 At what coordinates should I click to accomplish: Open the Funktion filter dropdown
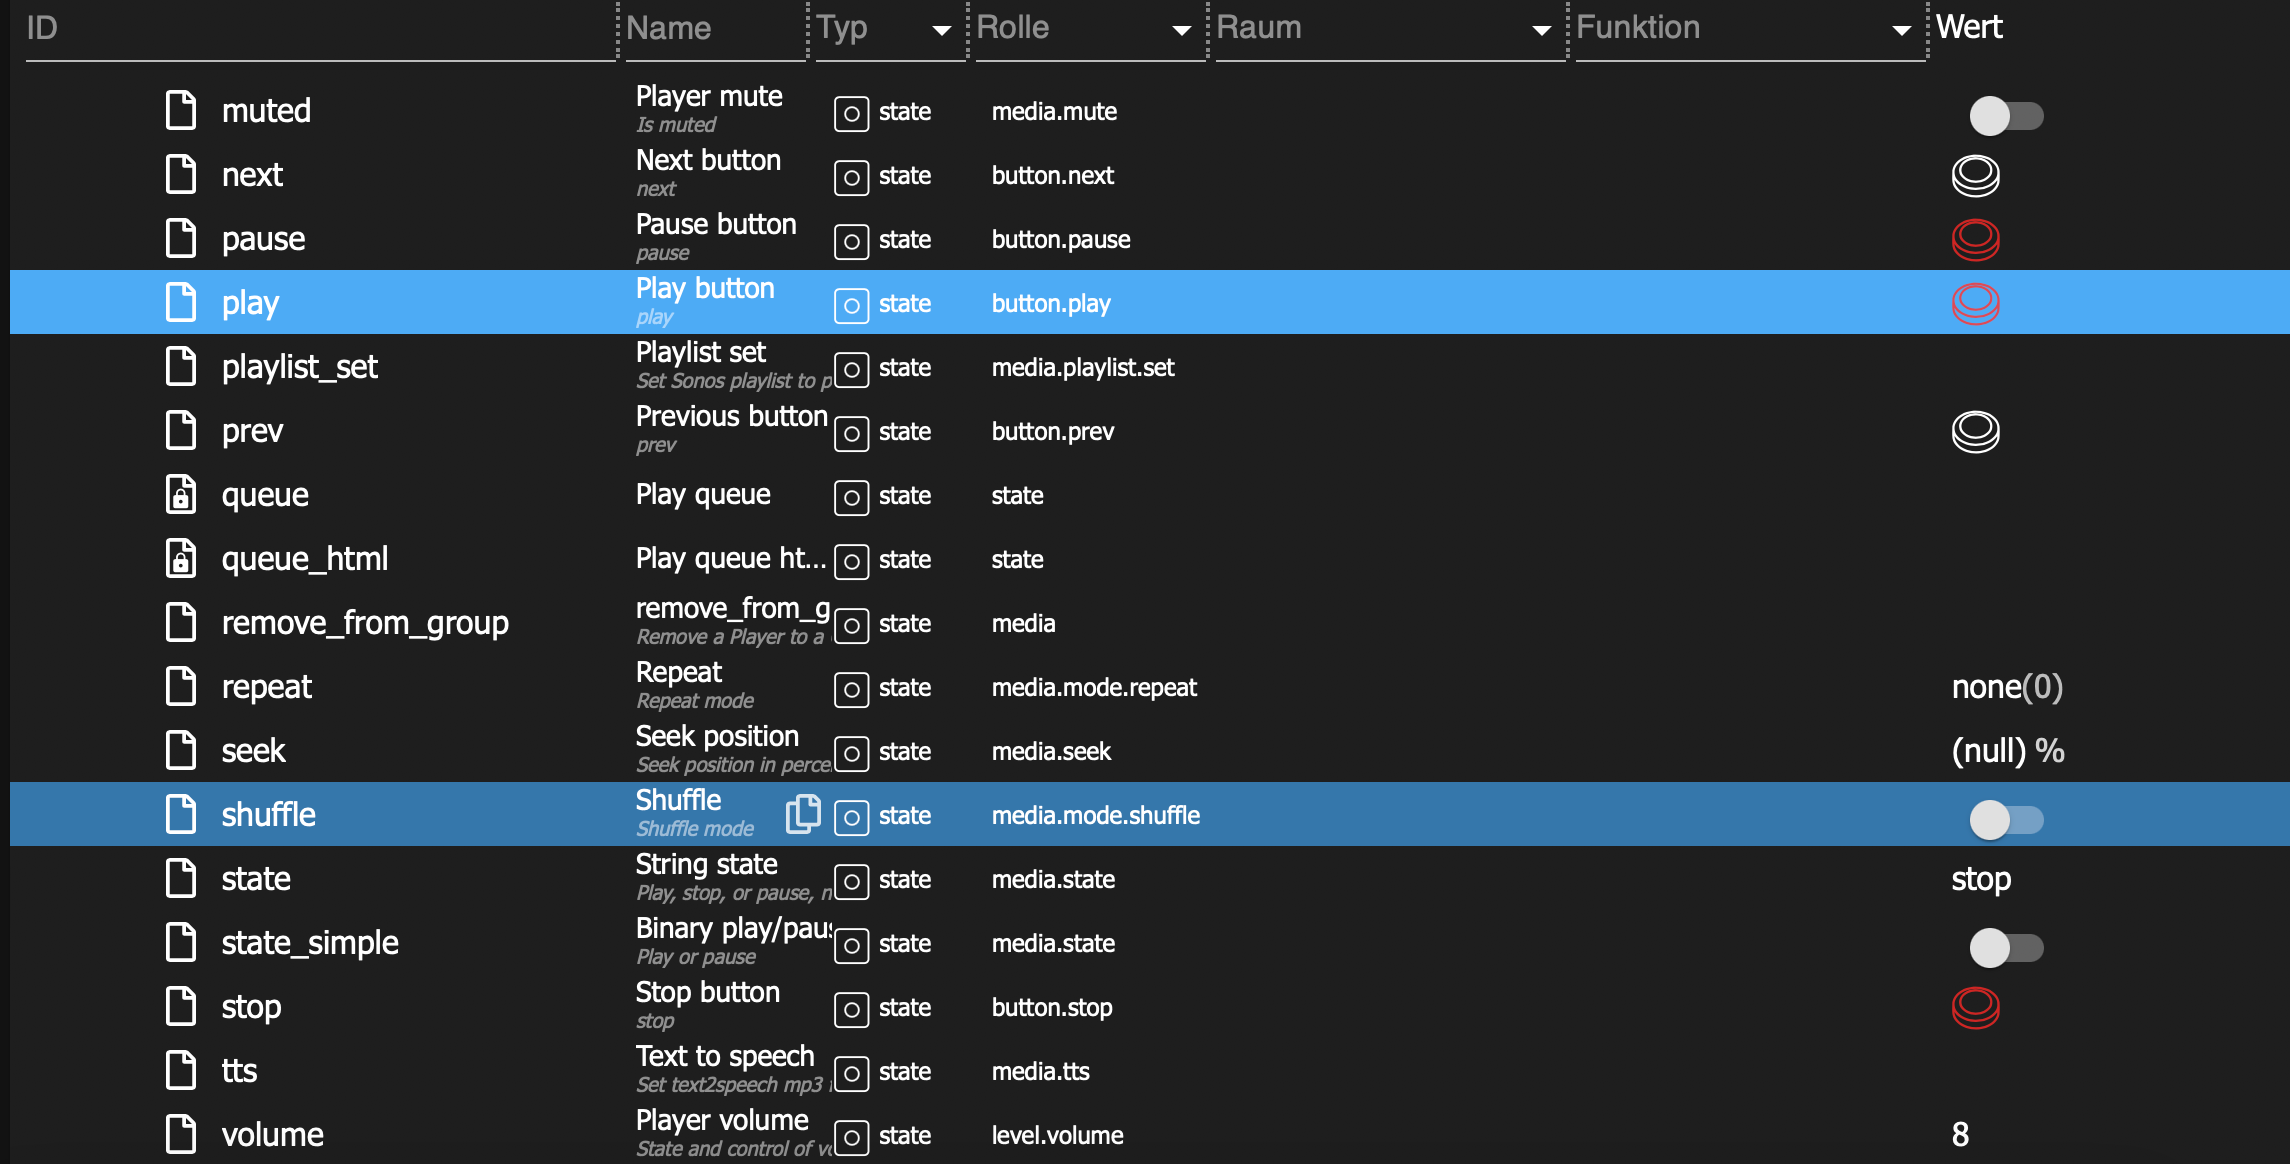point(1901,30)
